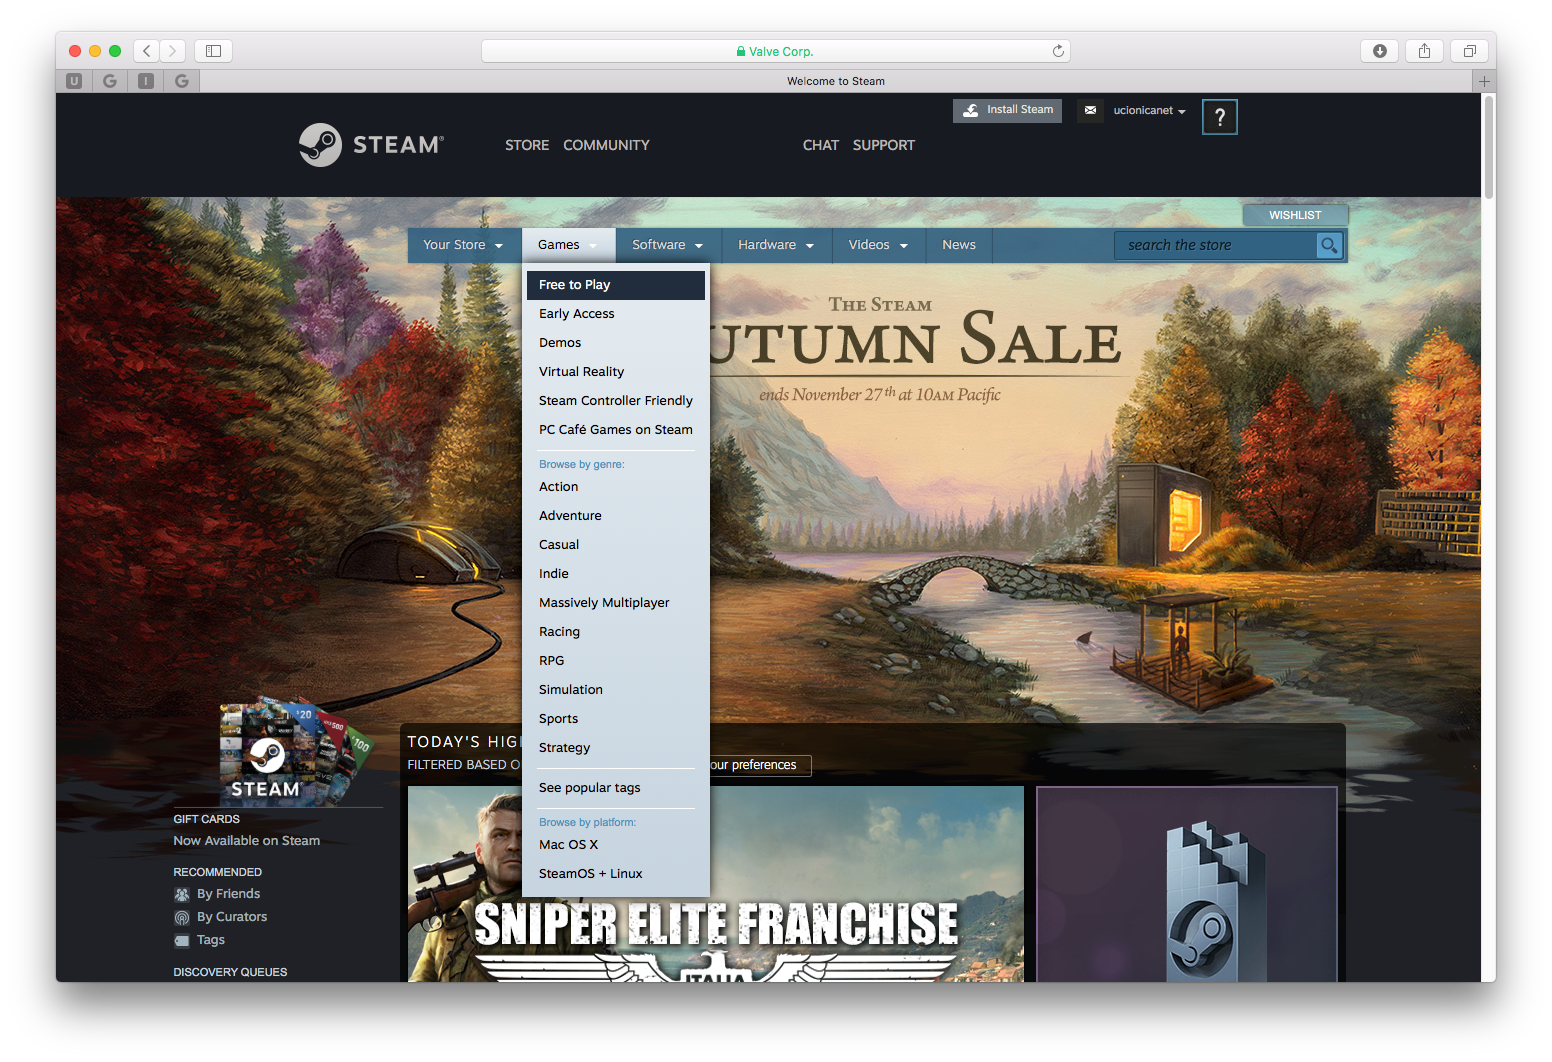Click the Steam logo in header

click(371, 145)
